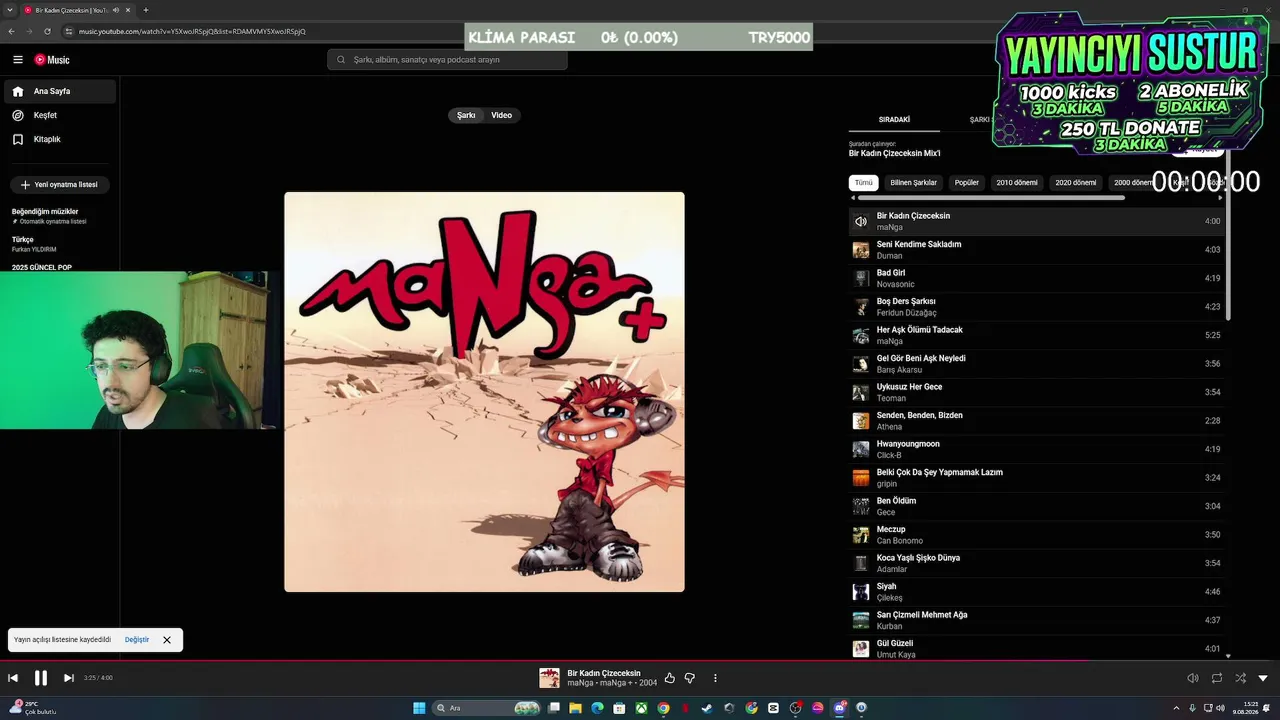The width and height of the screenshot is (1280, 720).
Task: Click the mini album thumbnail in player bar
Action: [x=549, y=678]
